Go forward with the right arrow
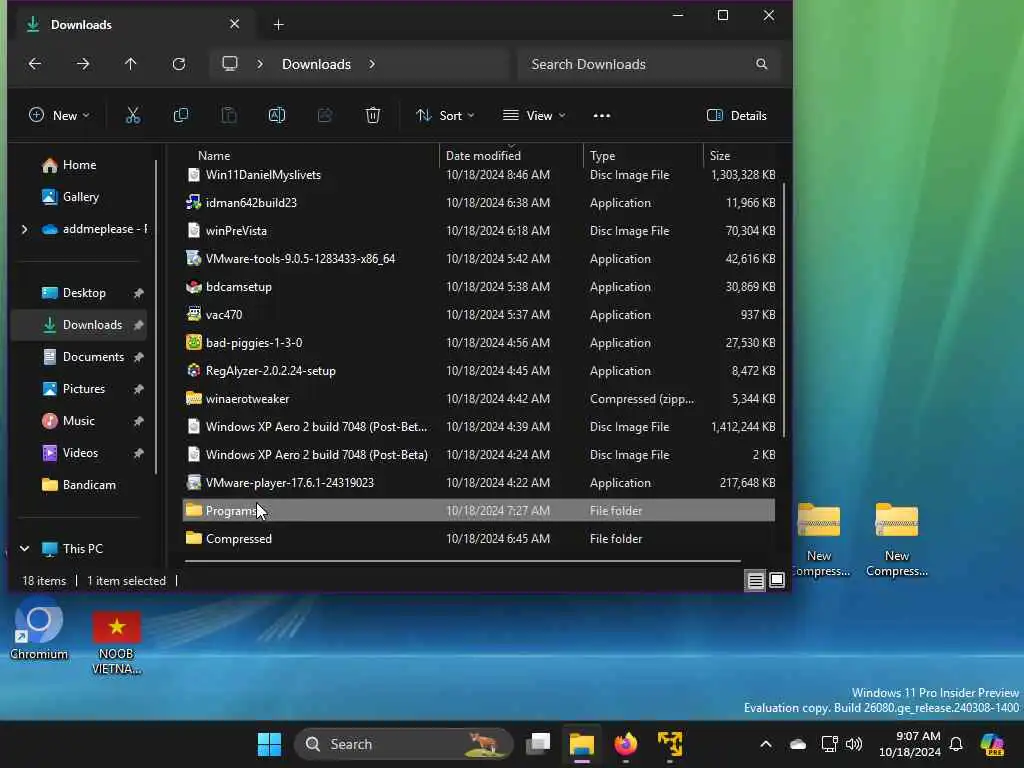 (x=83, y=64)
